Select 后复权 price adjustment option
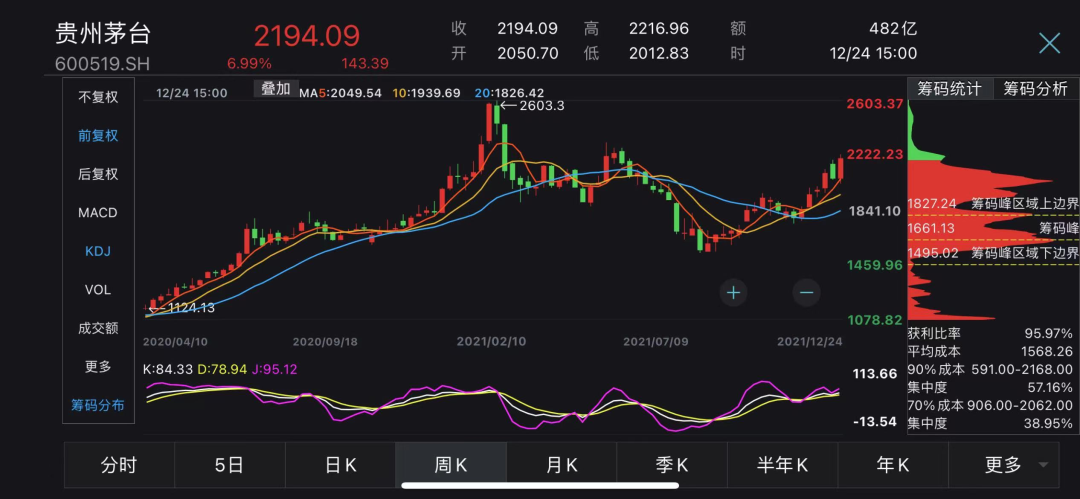This screenshot has width=1080, height=499. [x=98, y=174]
